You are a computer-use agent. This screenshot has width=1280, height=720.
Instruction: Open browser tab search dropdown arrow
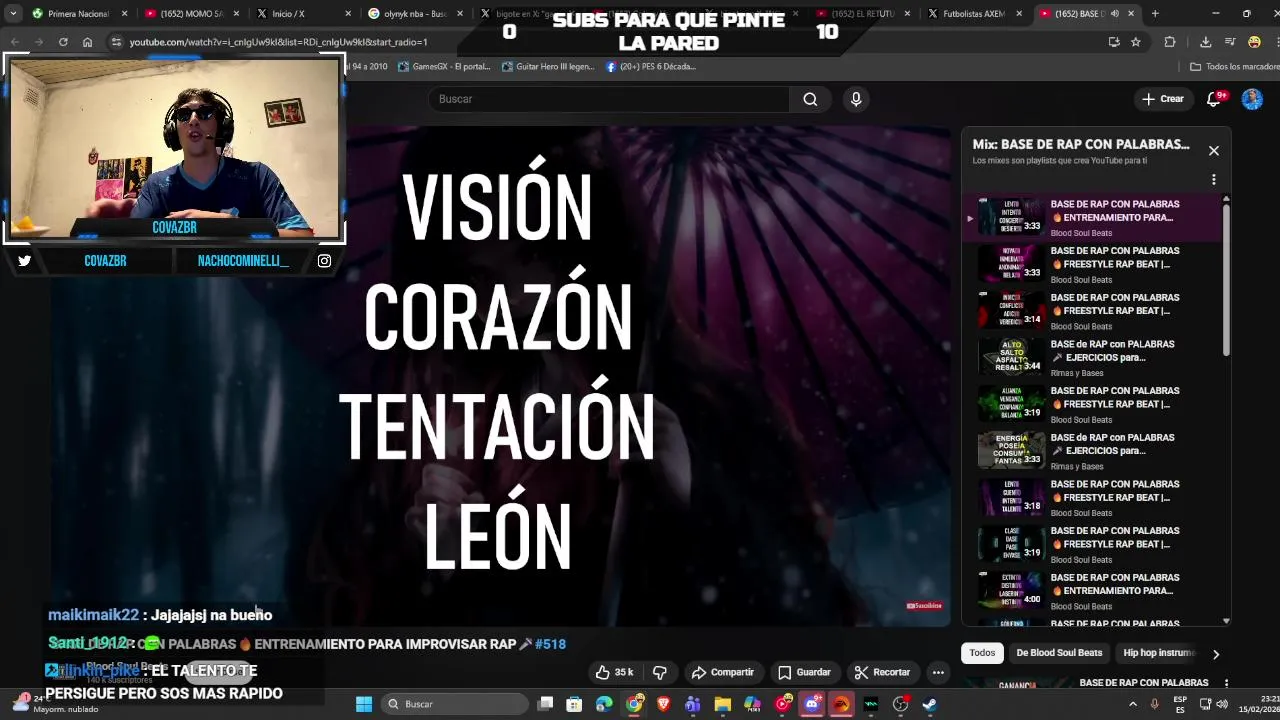pos(13,14)
